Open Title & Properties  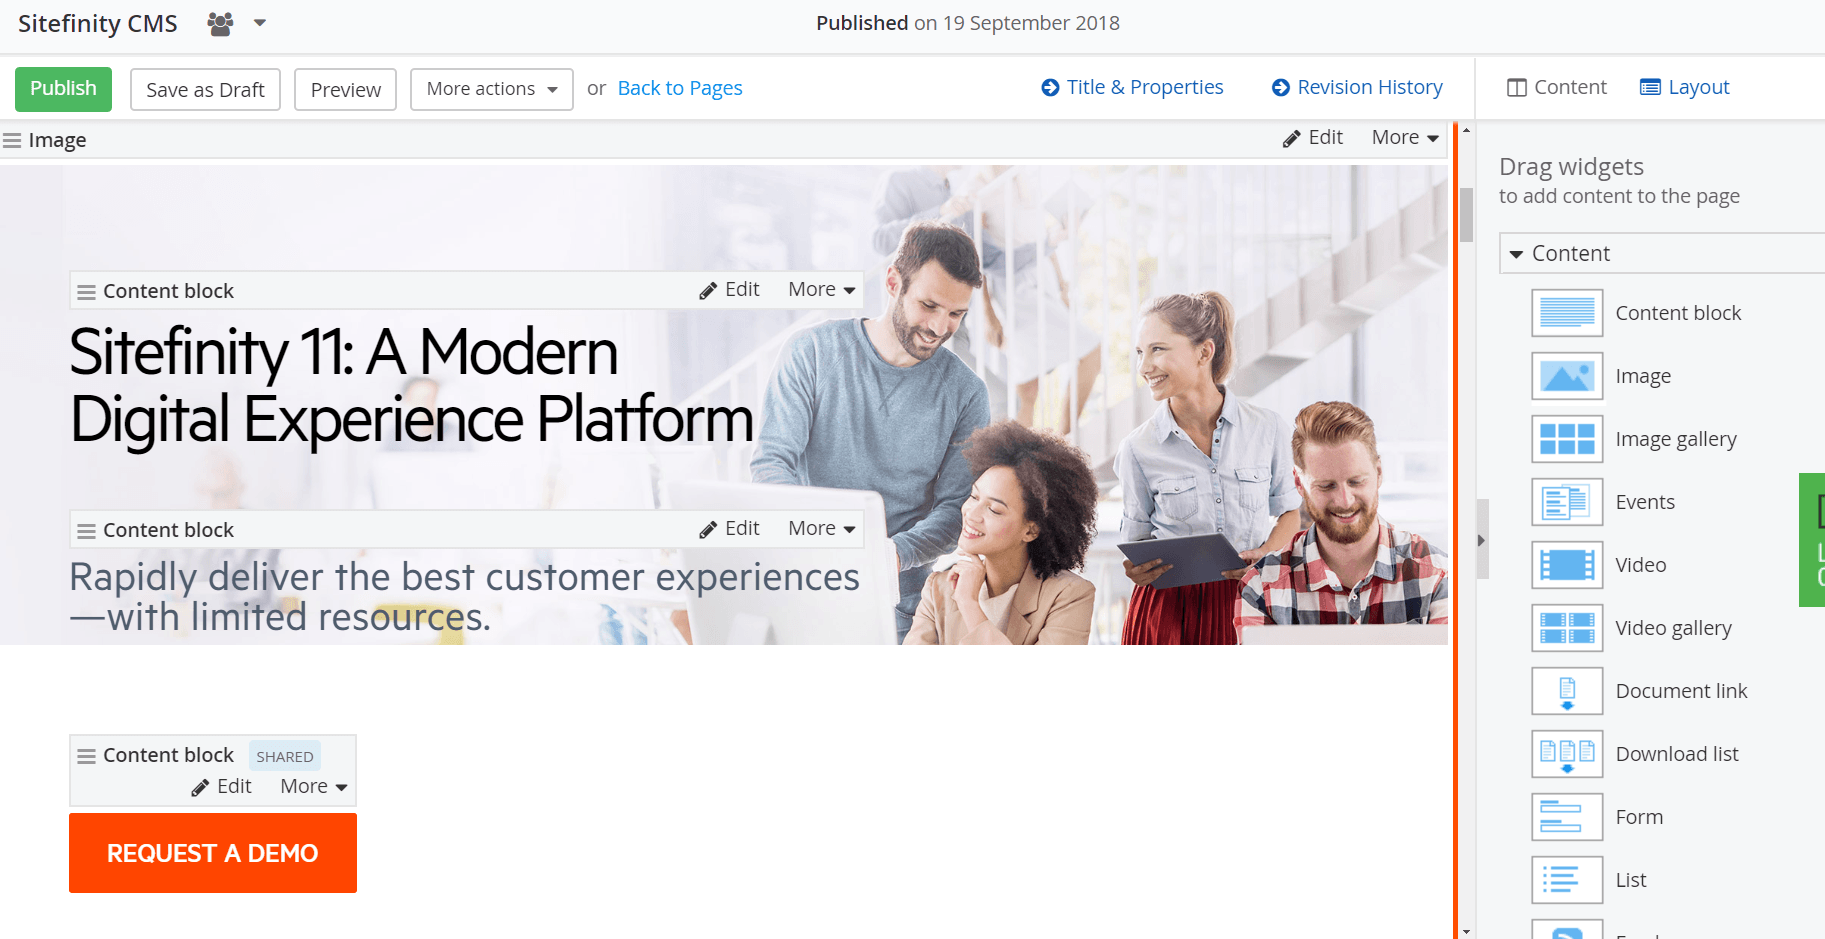(1132, 87)
